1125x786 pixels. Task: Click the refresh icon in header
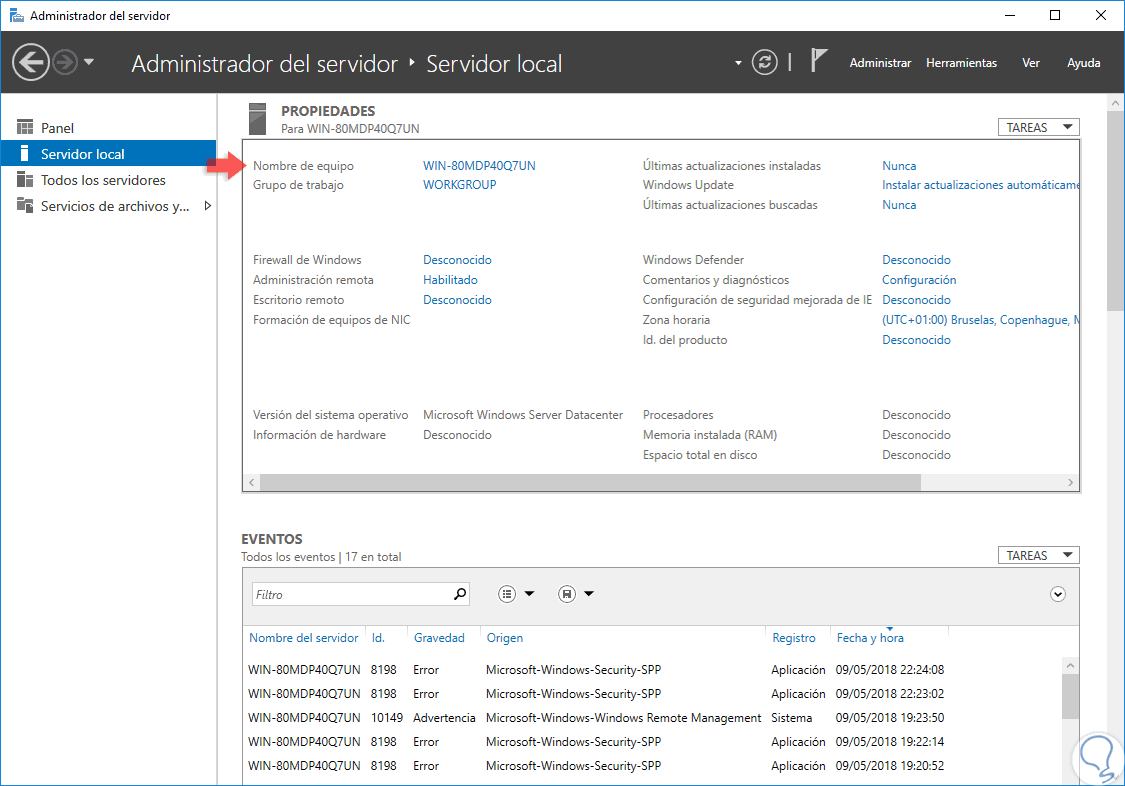(x=764, y=63)
